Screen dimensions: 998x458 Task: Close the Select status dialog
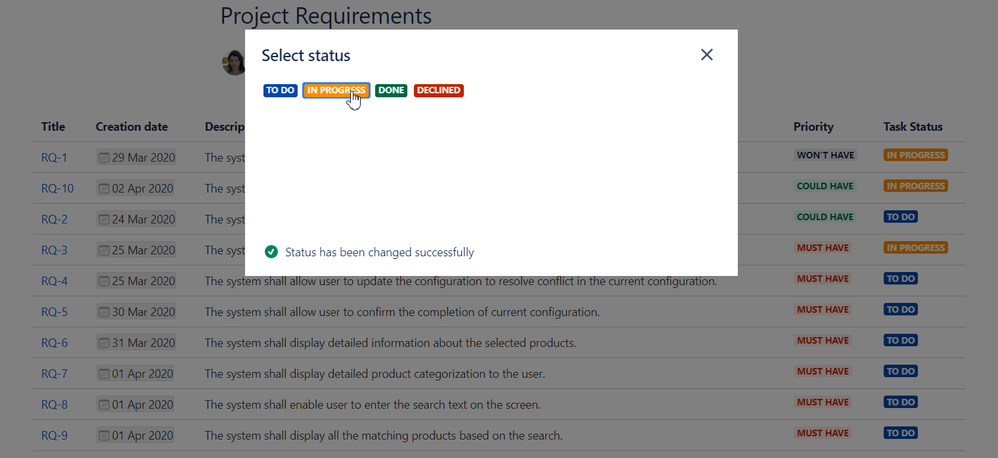point(706,55)
